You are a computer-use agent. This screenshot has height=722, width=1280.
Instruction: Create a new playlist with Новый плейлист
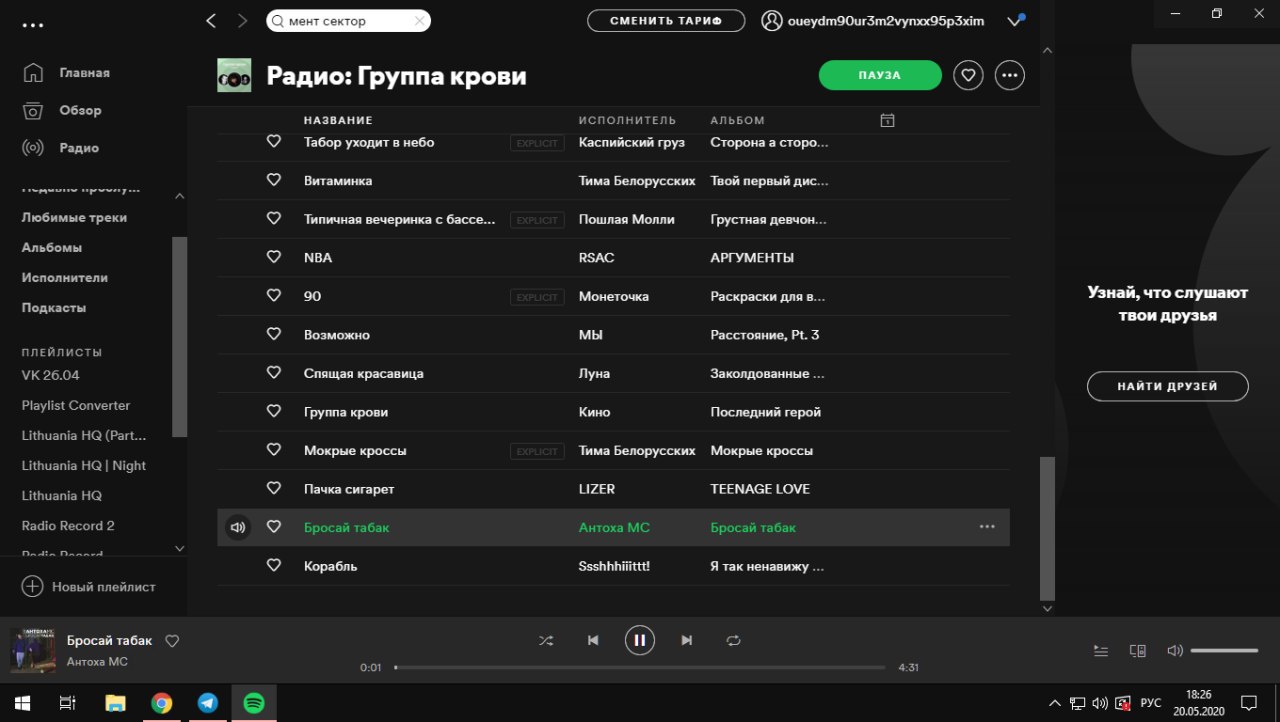click(x=89, y=587)
